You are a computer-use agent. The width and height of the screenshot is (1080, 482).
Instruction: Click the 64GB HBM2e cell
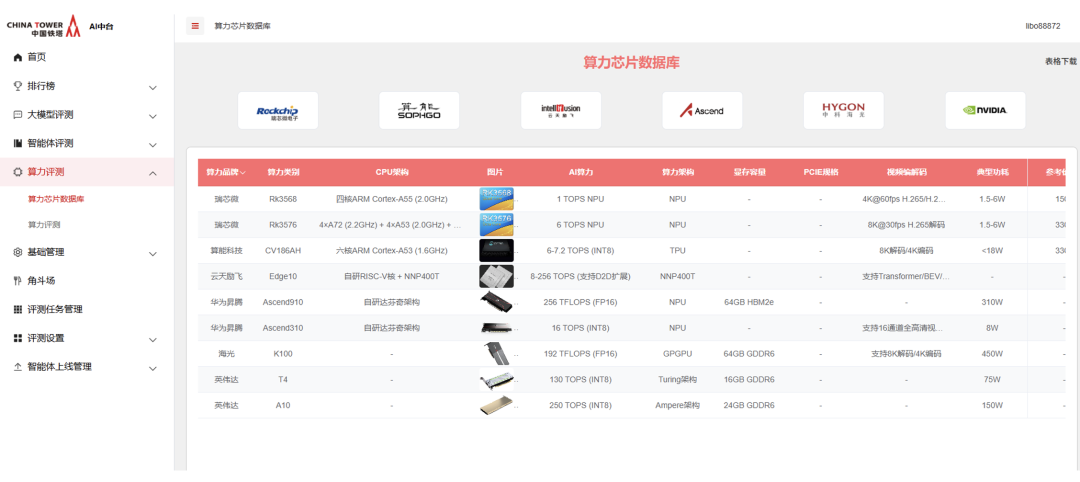tap(749, 302)
